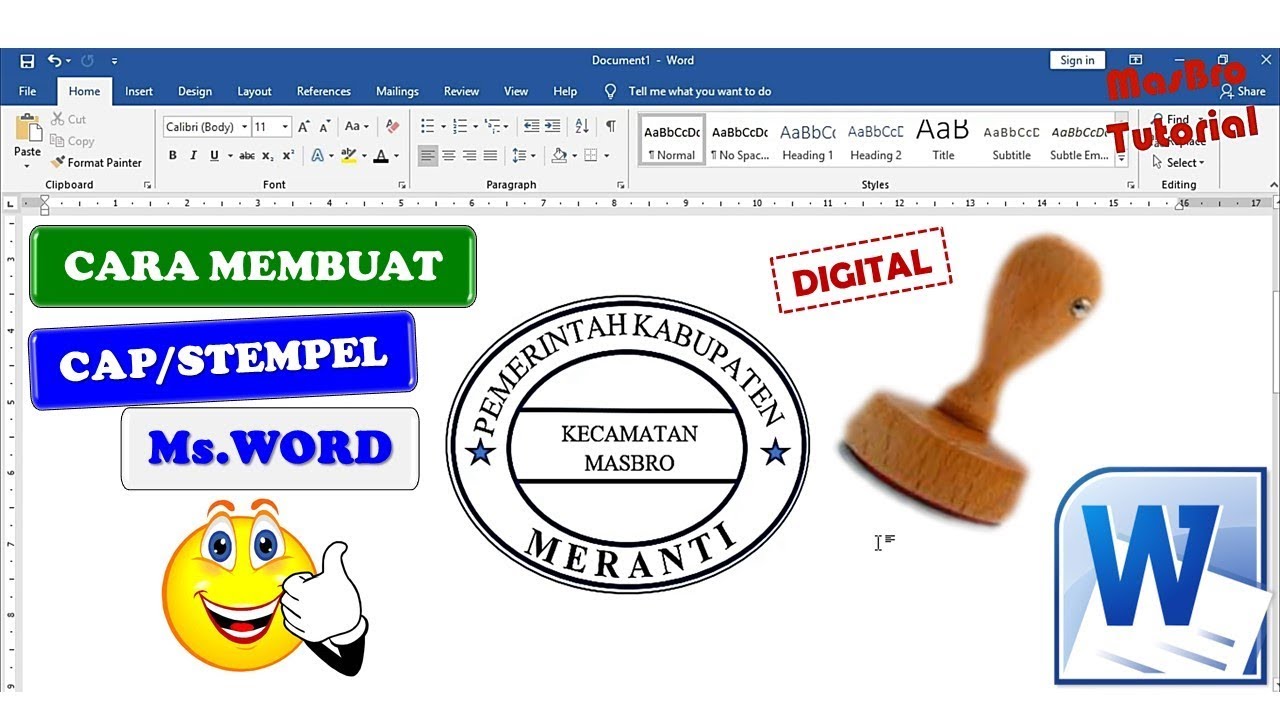Open the Help tab
1280x720 pixels.
click(x=565, y=91)
